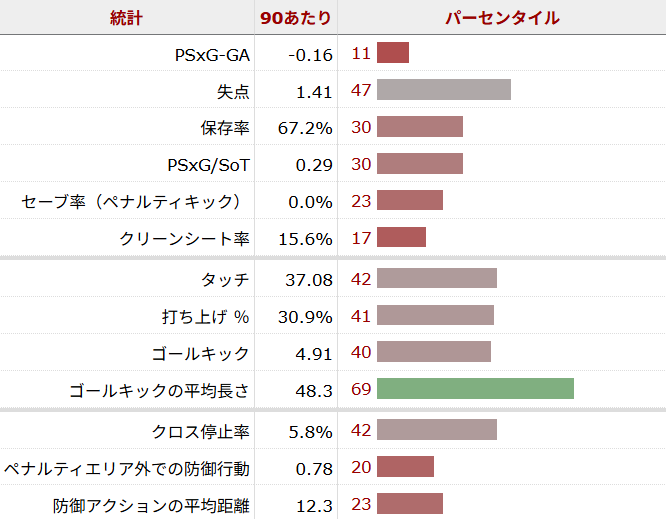Click the 12.3 value in last row
Screen dimensions: 666x519
[314, 506]
